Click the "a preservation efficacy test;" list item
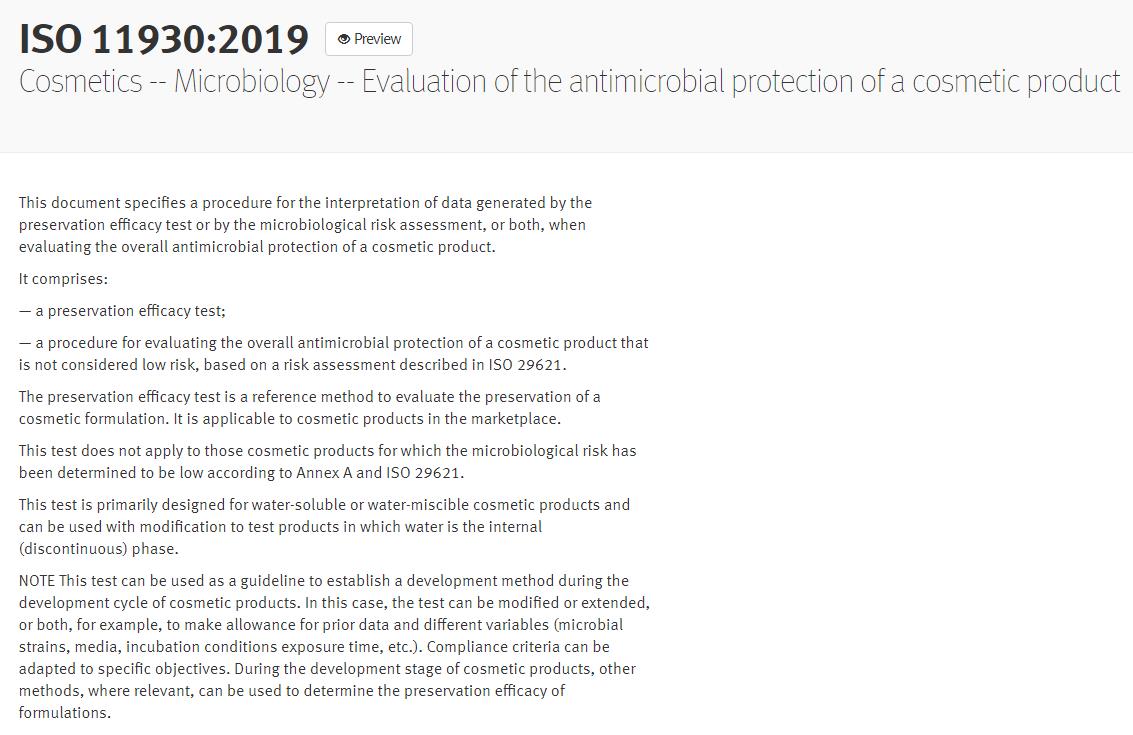Image resolution: width=1133 pixels, height=735 pixels. (x=122, y=311)
